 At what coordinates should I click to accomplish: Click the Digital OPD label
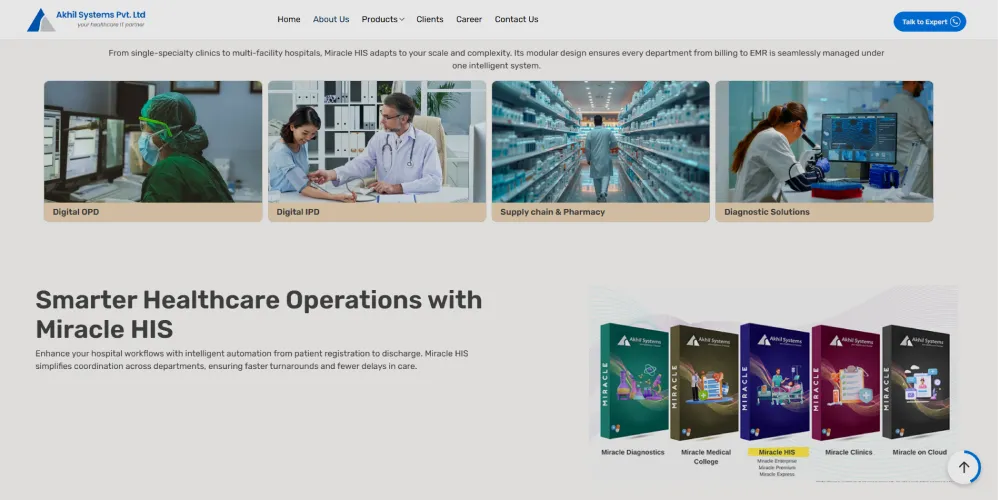coord(76,212)
